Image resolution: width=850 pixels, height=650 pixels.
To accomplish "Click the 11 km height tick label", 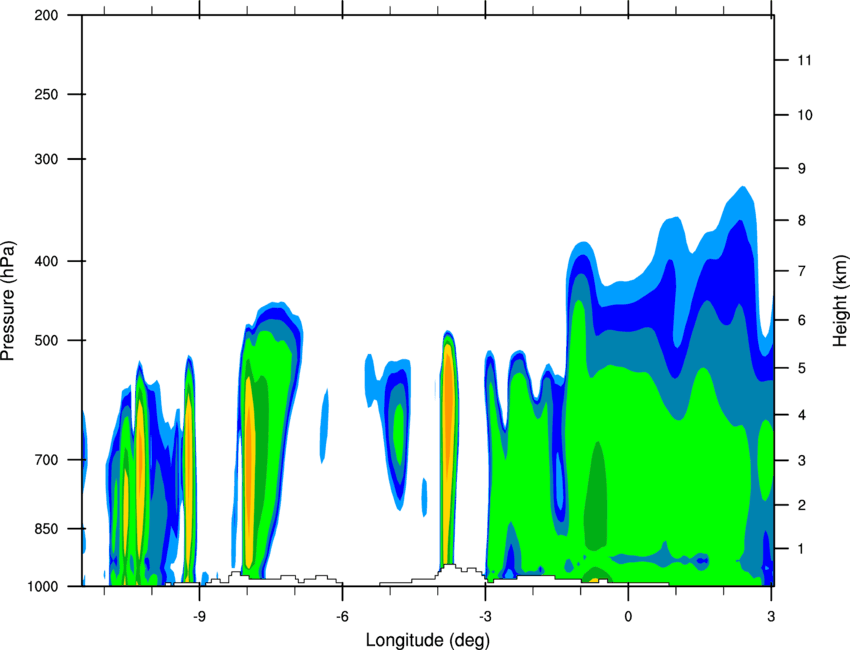I will click(x=804, y=60).
